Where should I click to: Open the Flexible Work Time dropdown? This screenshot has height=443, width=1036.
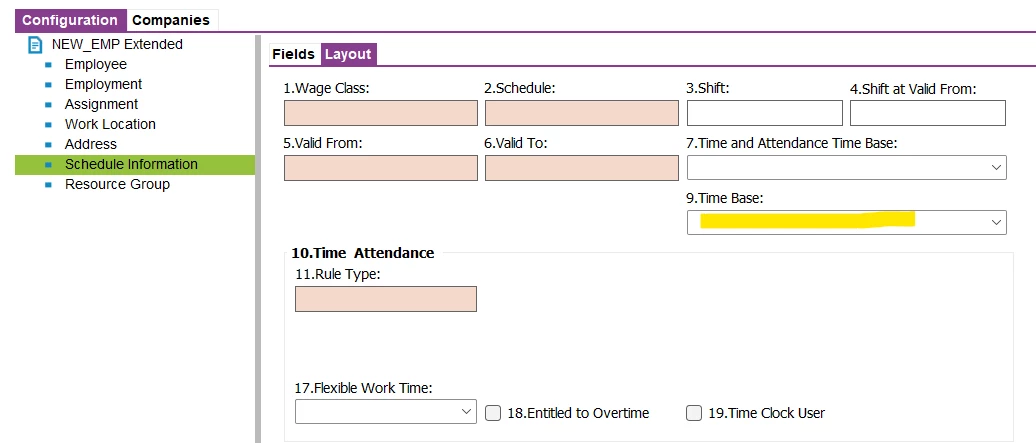click(x=386, y=411)
